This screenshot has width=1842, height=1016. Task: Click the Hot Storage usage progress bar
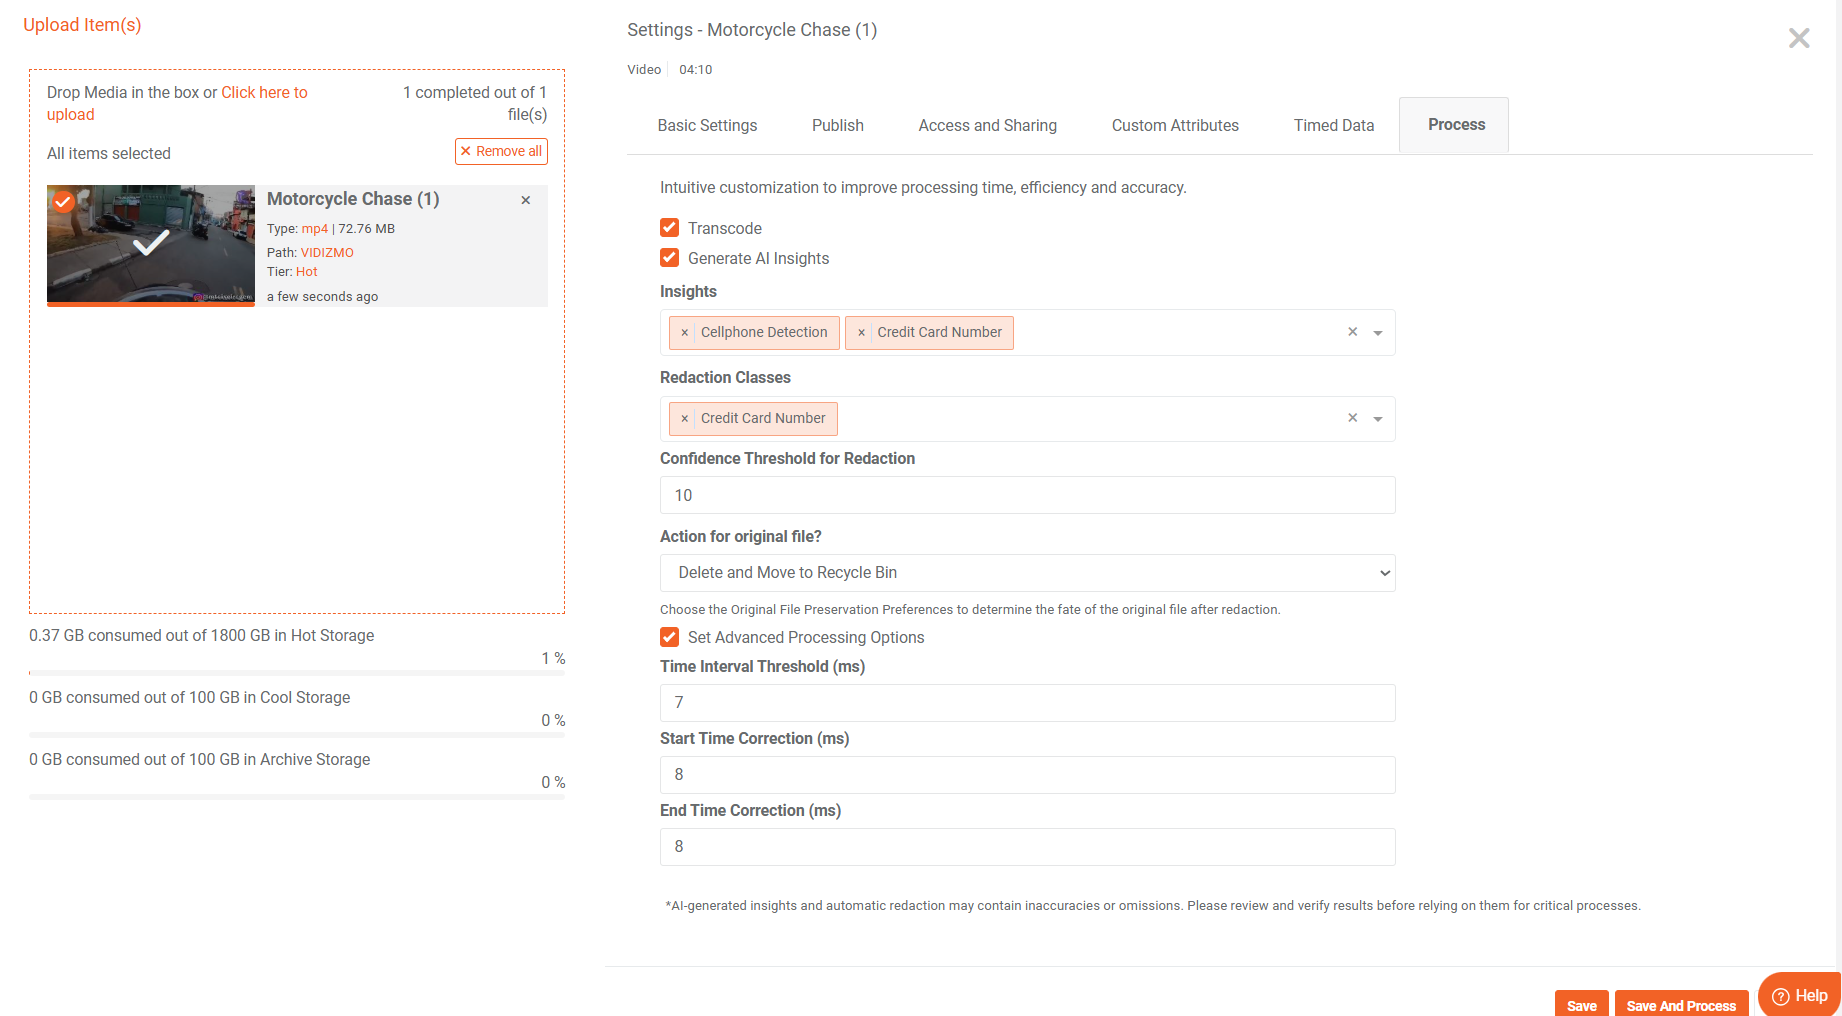pos(297,673)
